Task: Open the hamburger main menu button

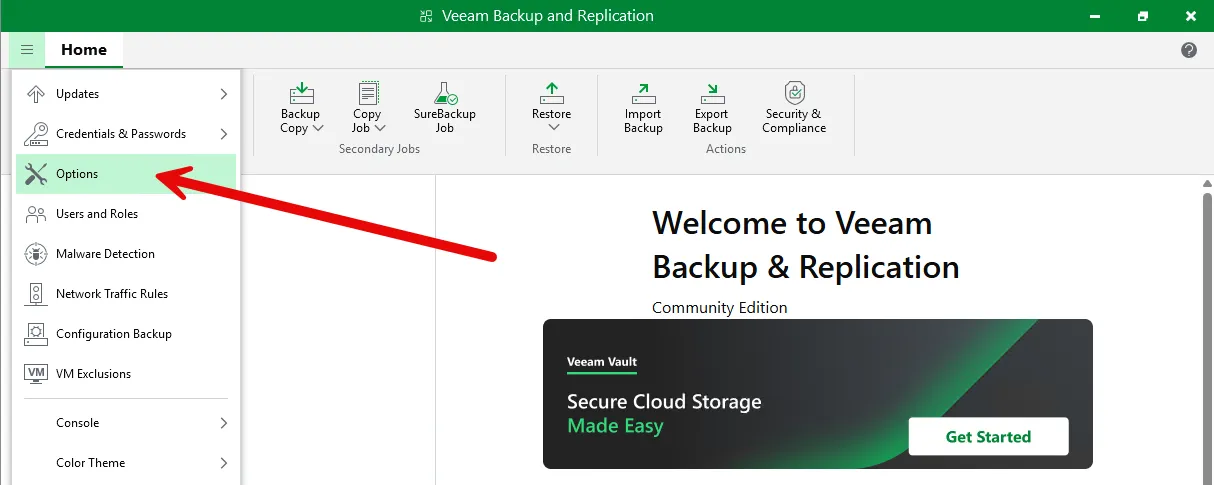Action: click(27, 50)
